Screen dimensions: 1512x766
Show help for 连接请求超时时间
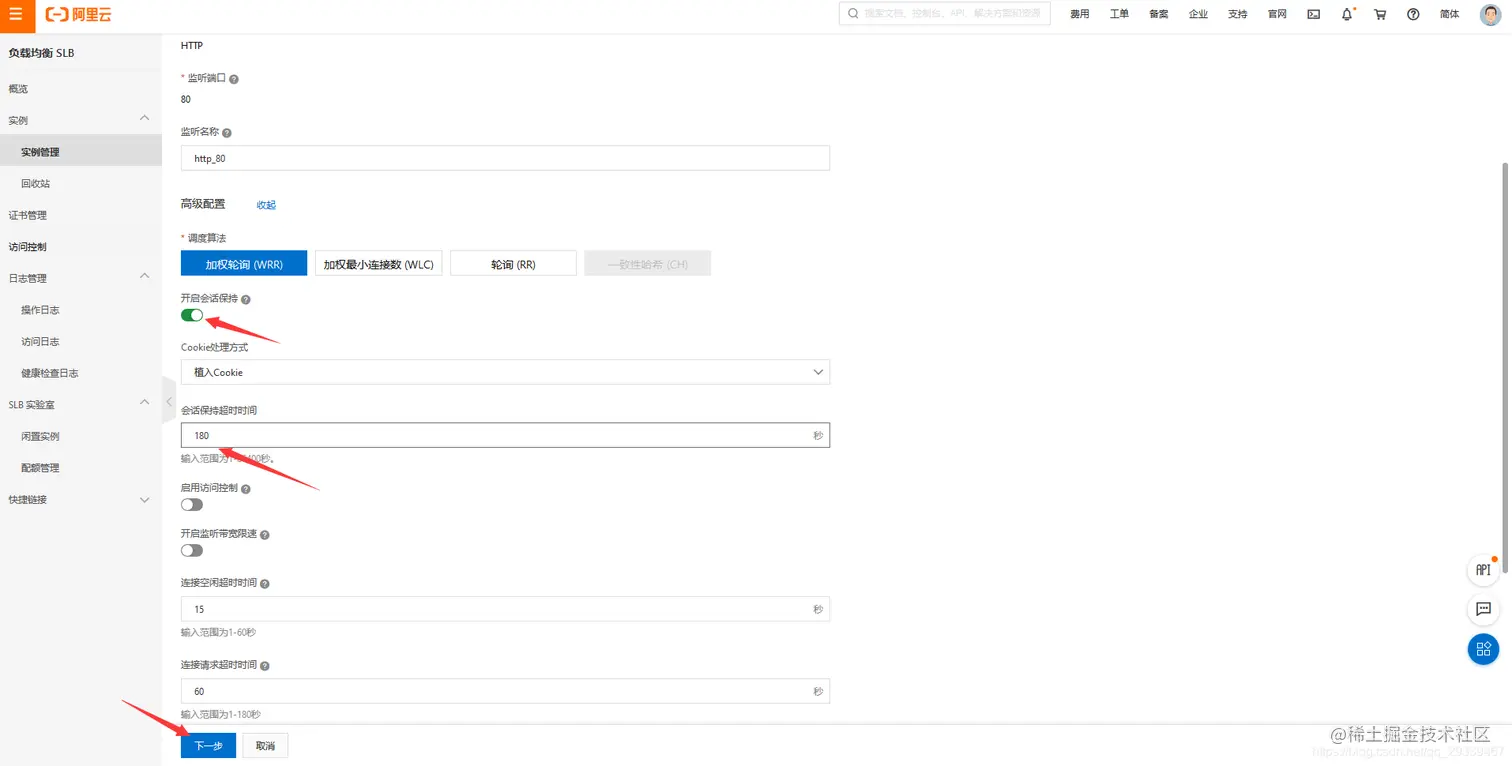click(265, 665)
